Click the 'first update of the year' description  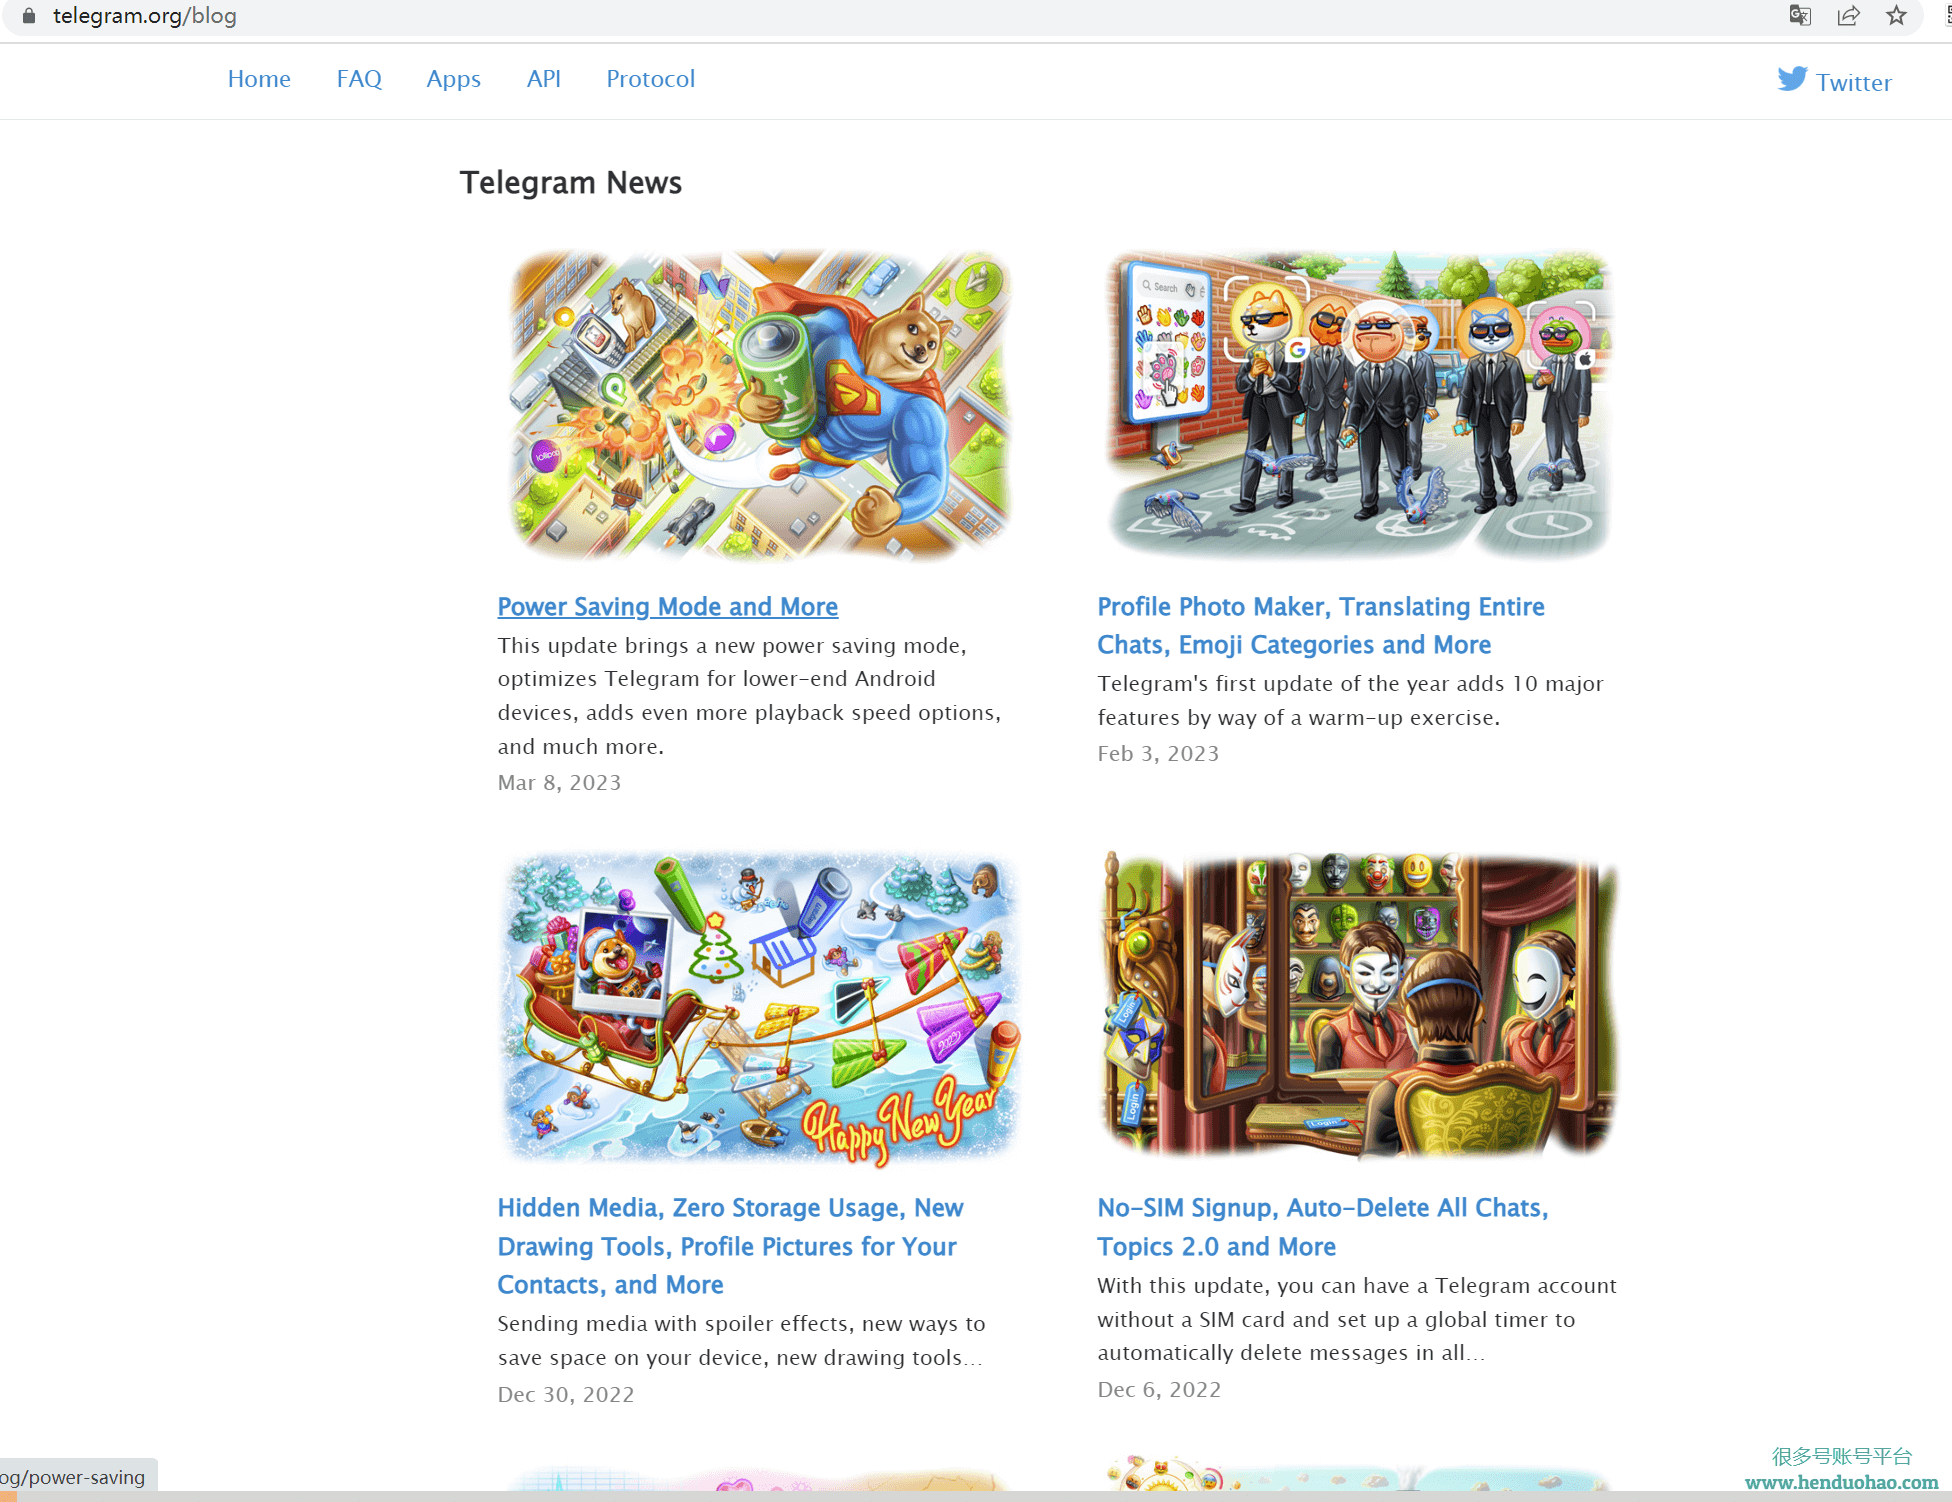point(1350,700)
